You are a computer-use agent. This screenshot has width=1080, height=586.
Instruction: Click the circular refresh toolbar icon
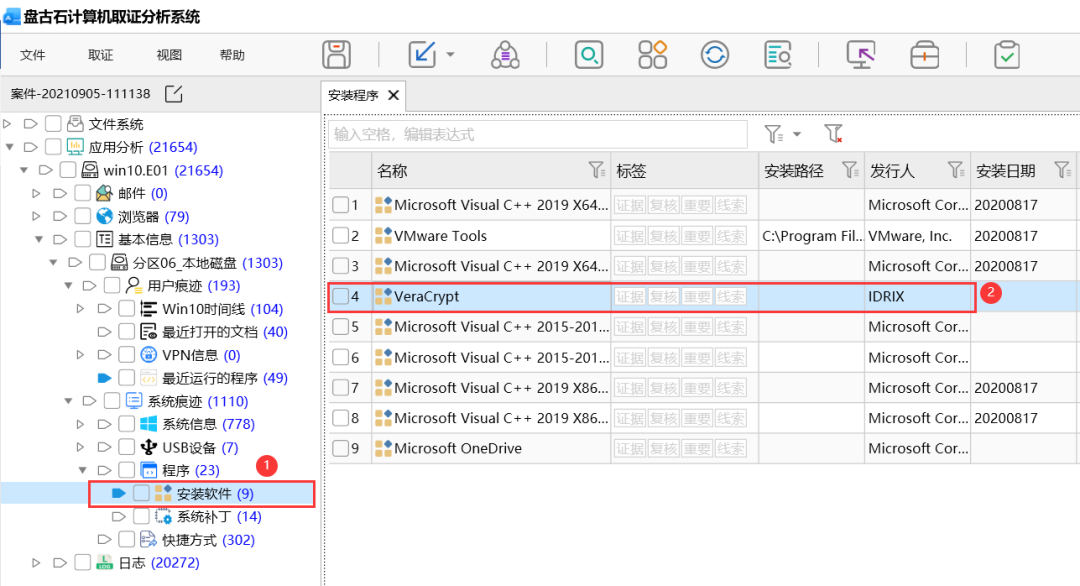click(x=715, y=54)
